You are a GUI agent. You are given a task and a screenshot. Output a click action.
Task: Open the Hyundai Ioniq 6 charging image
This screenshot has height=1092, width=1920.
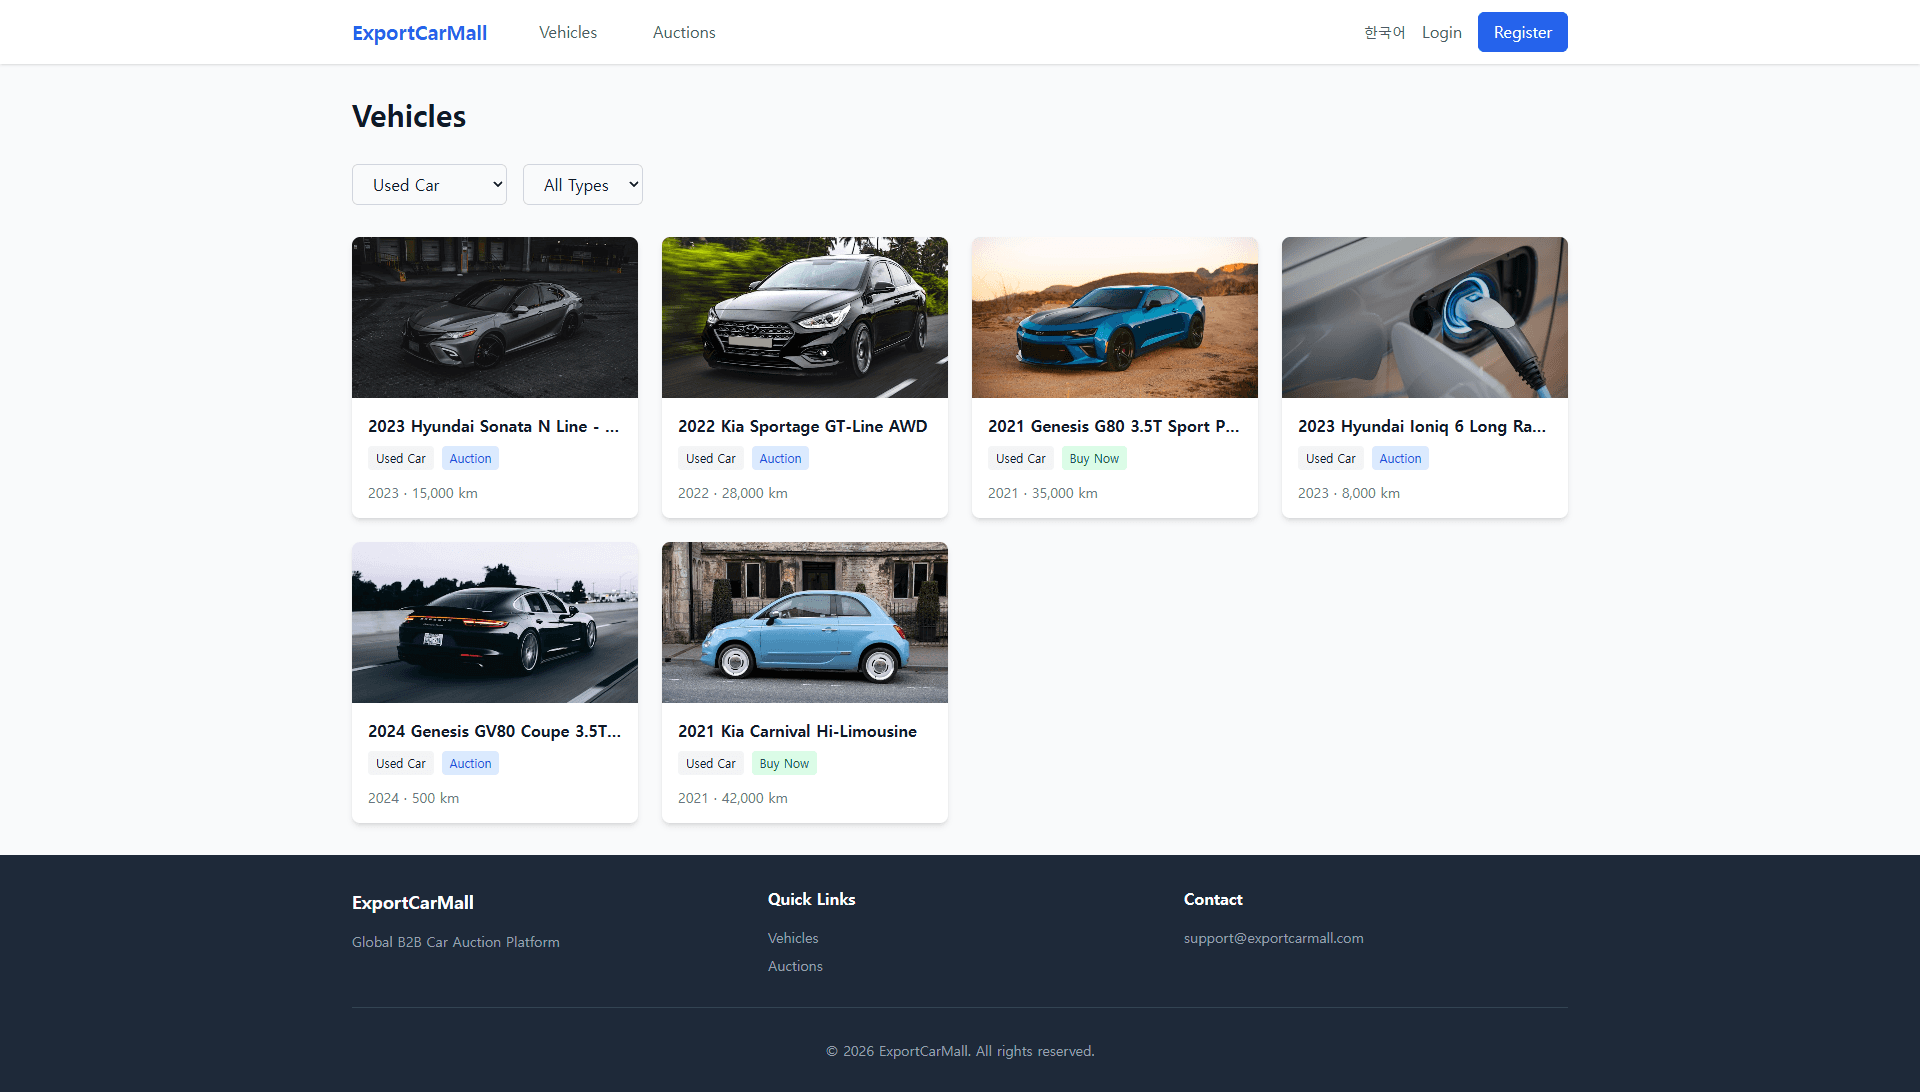pyautogui.click(x=1424, y=317)
